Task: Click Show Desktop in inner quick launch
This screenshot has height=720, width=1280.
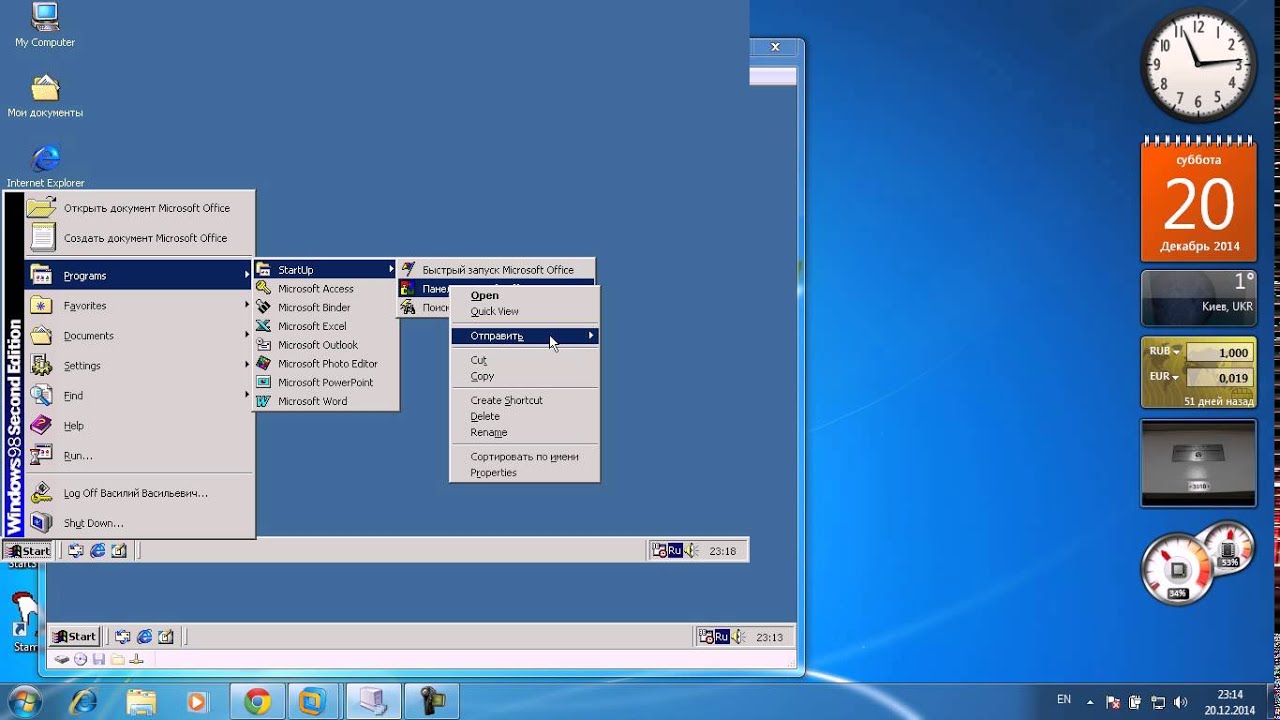Action: tap(76, 550)
